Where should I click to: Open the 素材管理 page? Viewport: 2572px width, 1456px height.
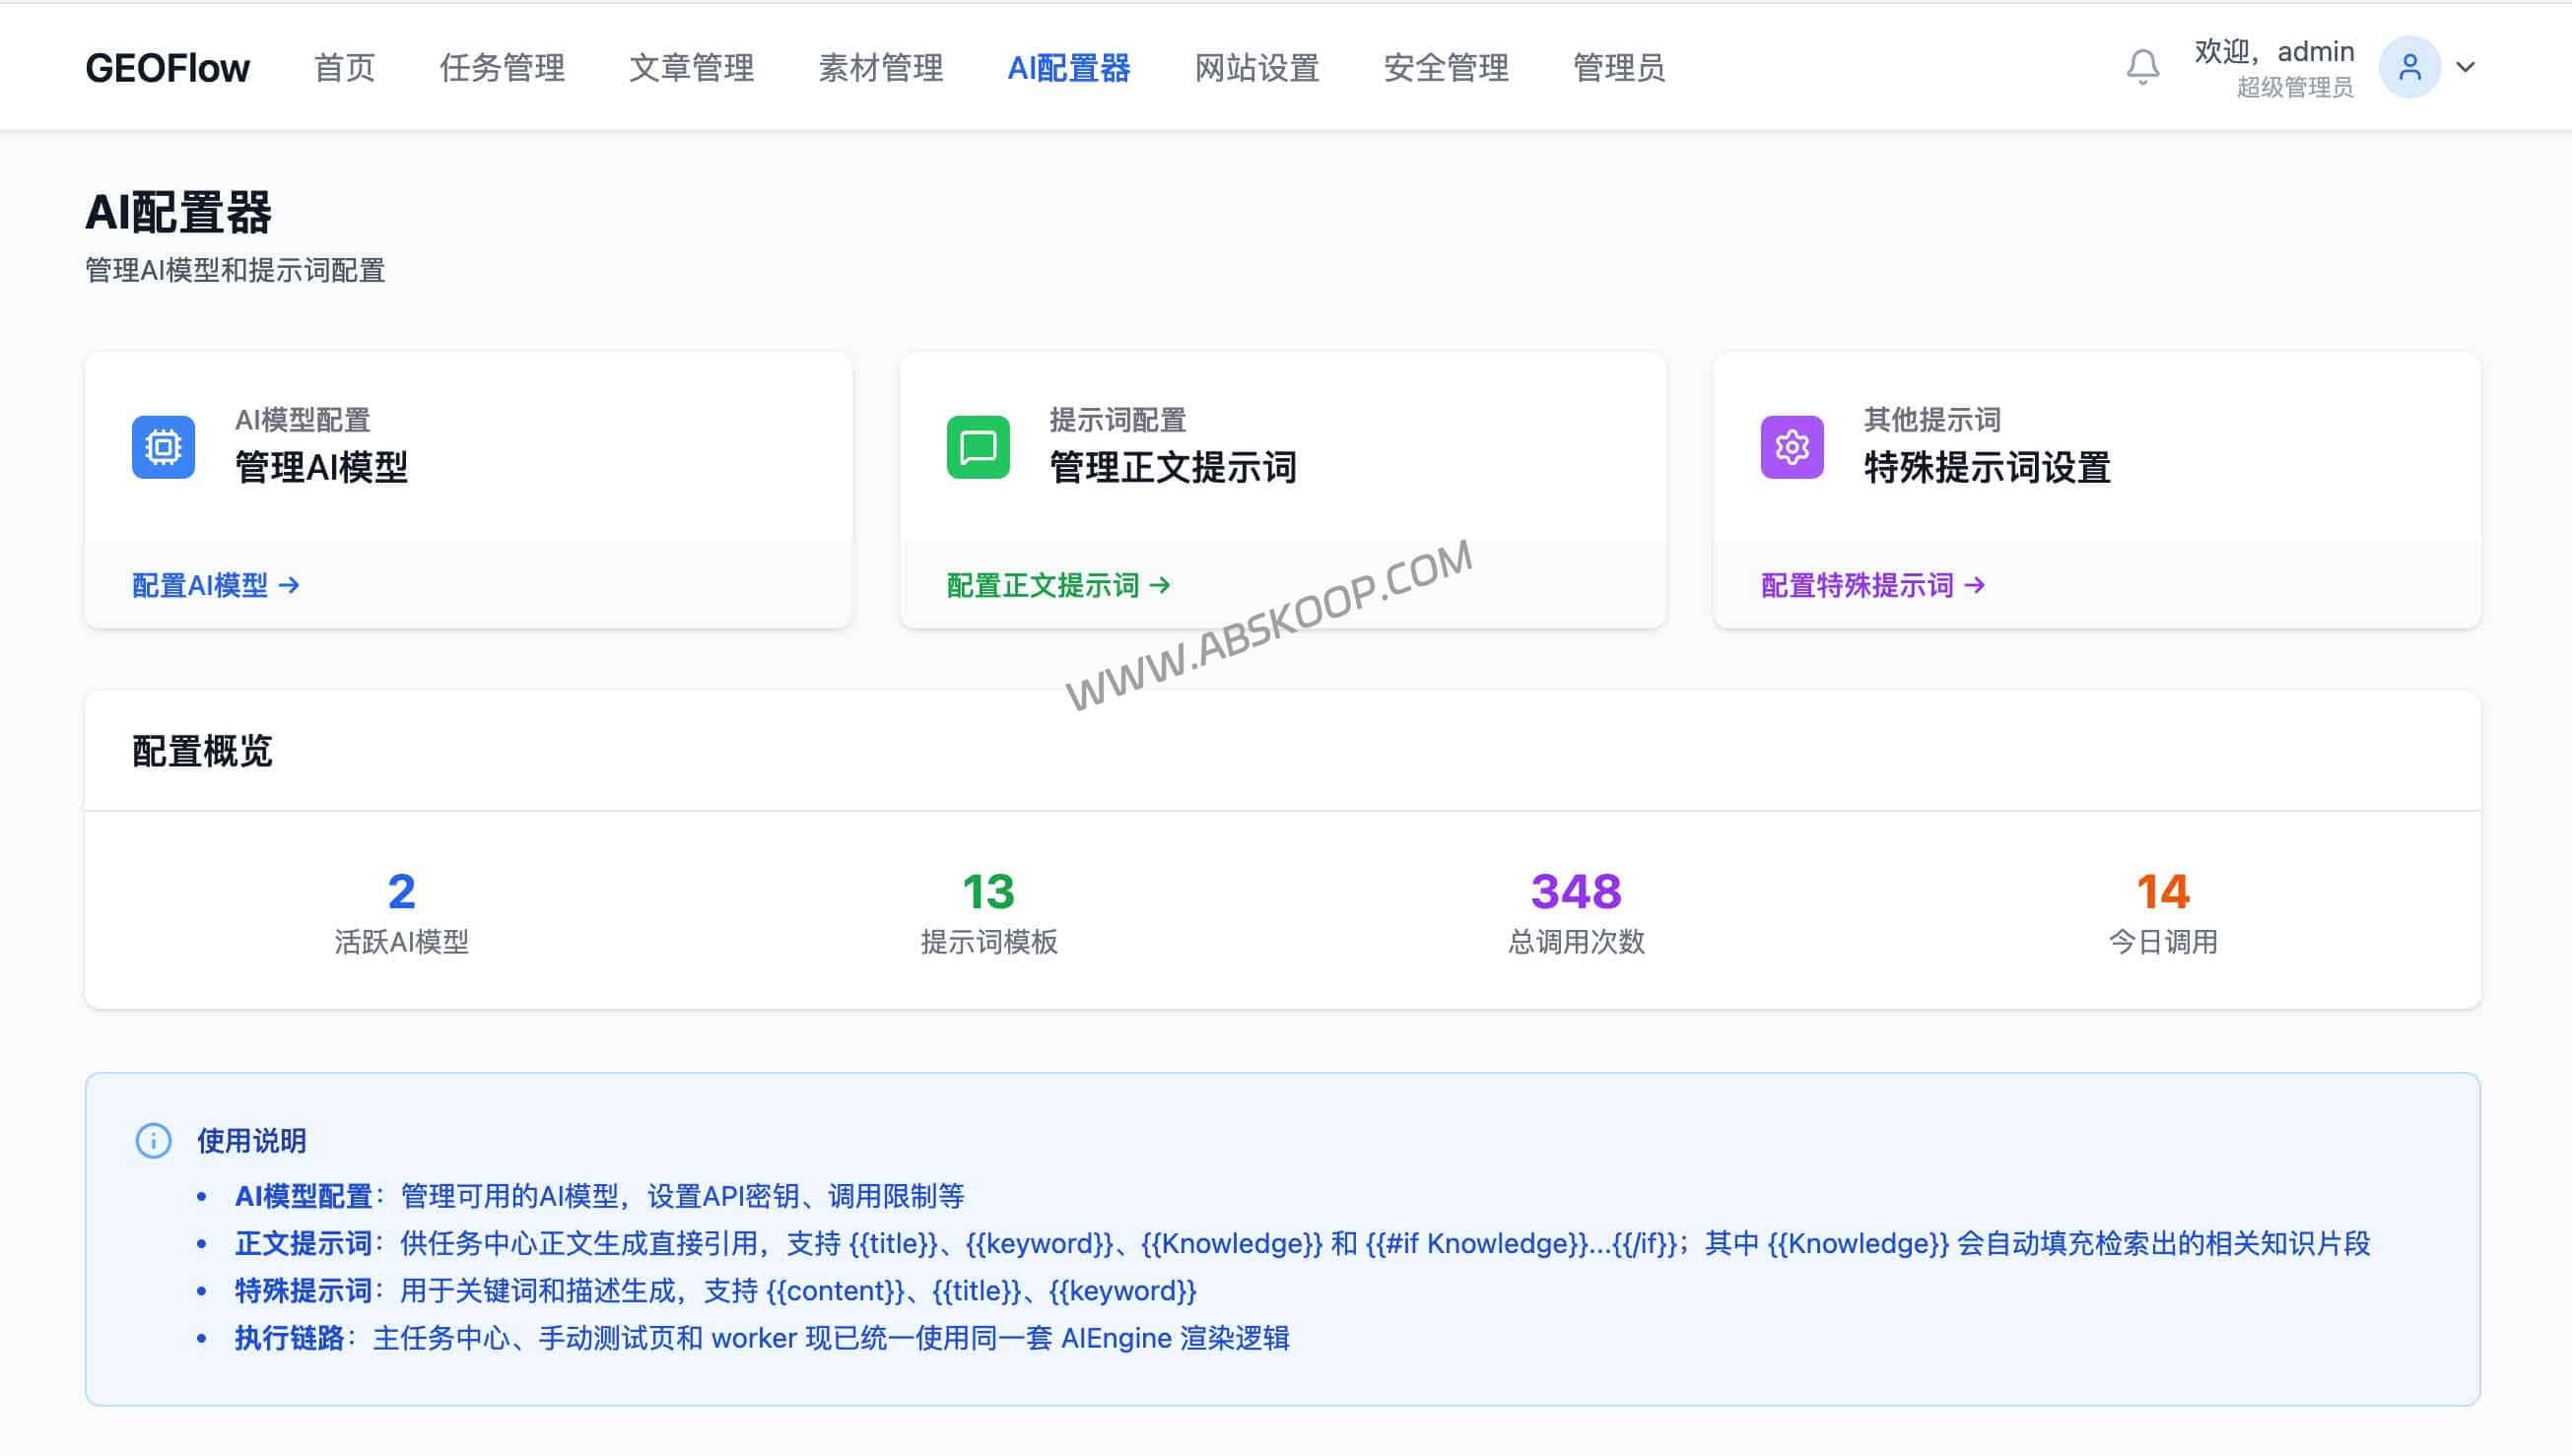click(881, 68)
